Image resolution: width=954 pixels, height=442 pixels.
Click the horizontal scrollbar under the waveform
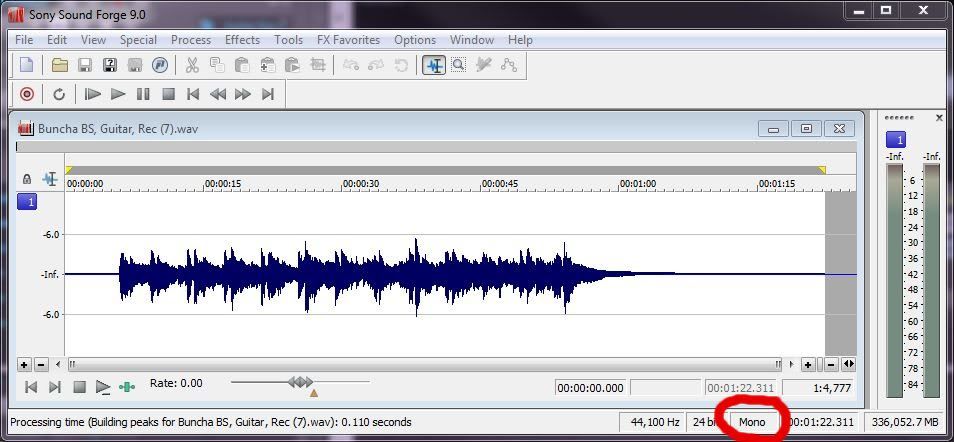pyautogui.click(x=430, y=365)
